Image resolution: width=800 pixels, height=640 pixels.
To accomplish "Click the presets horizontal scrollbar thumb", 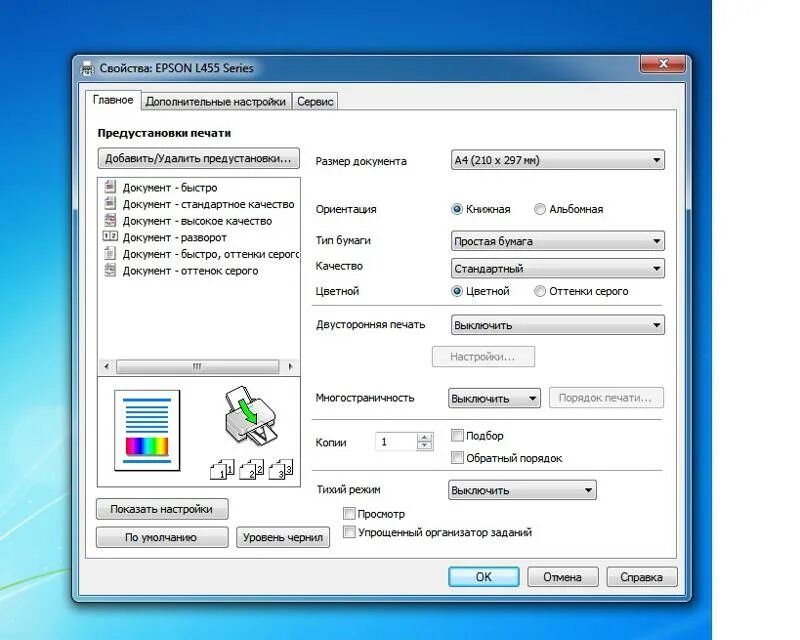I will click(197, 366).
